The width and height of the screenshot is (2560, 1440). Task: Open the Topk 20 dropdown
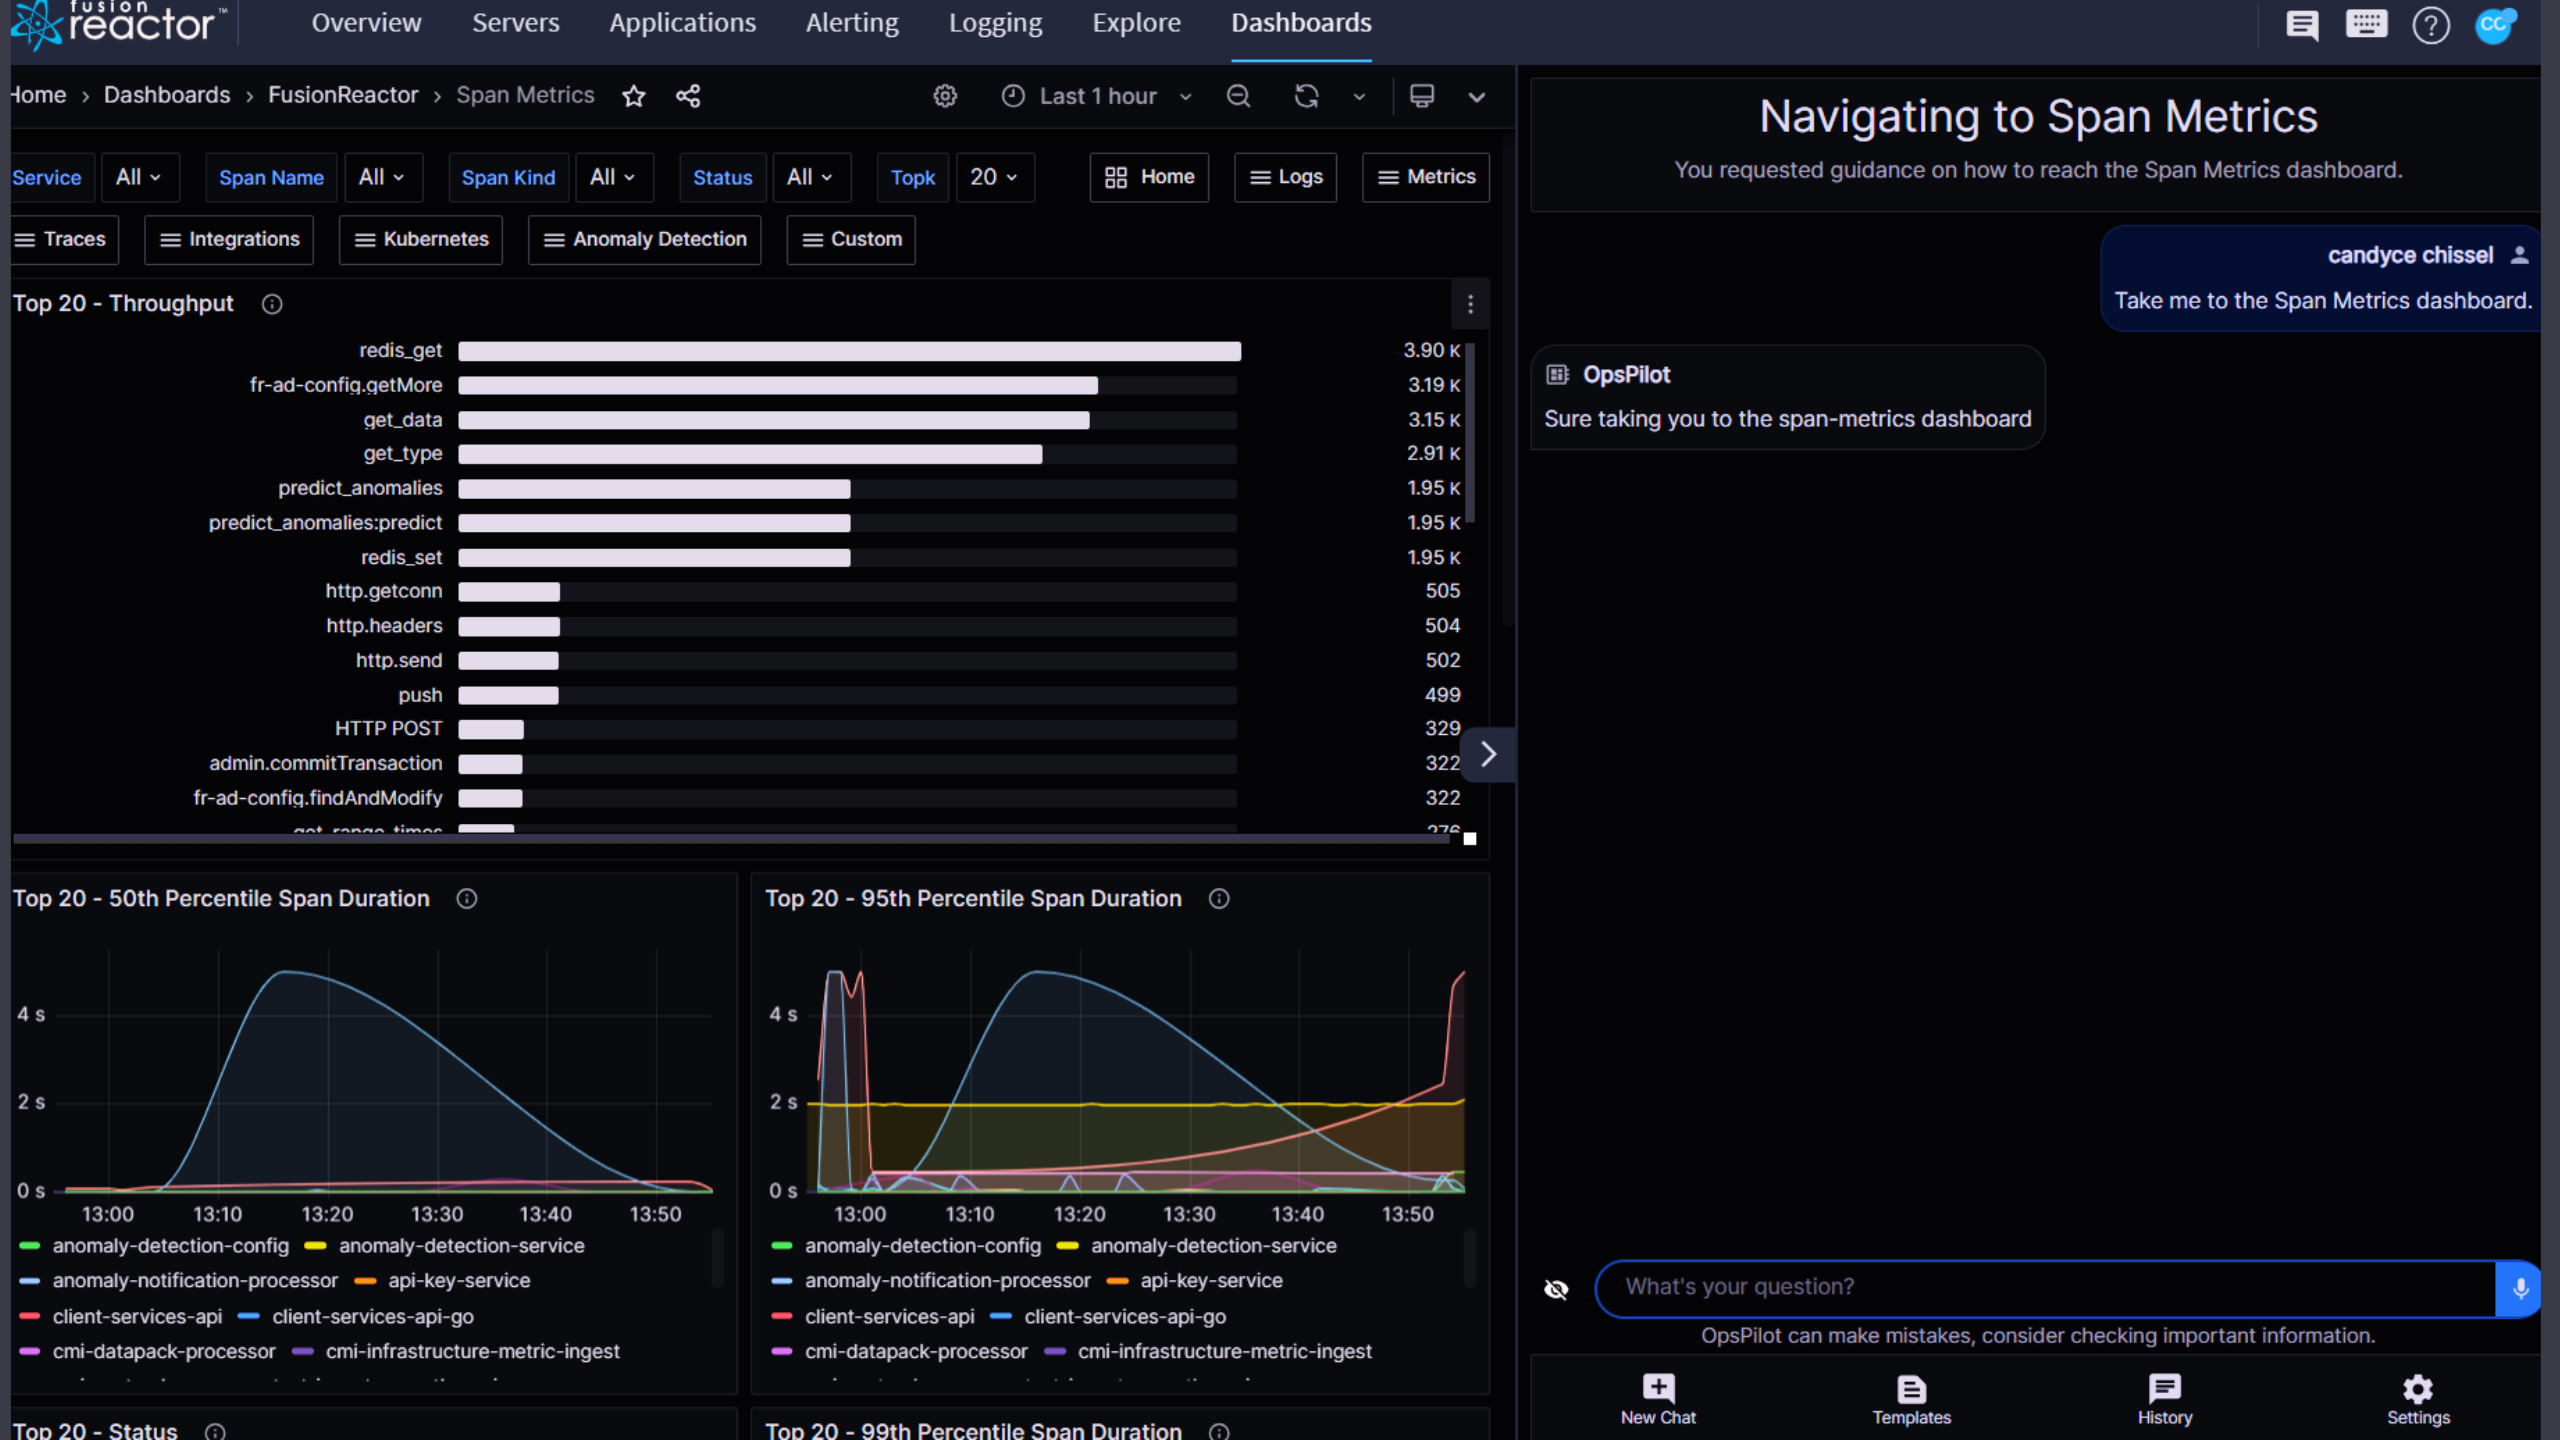pyautogui.click(x=994, y=177)
